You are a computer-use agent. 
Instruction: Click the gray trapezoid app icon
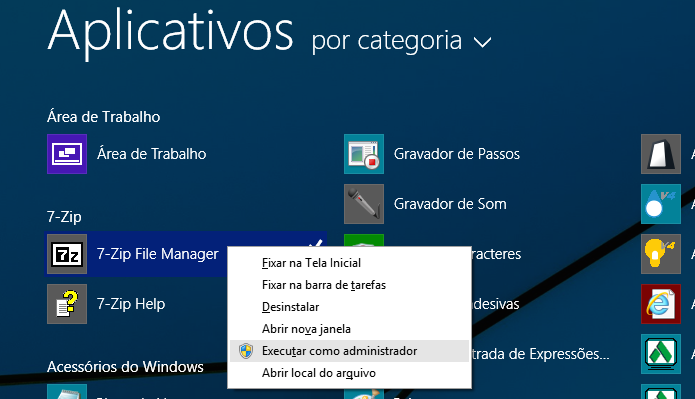coord(661,154)
